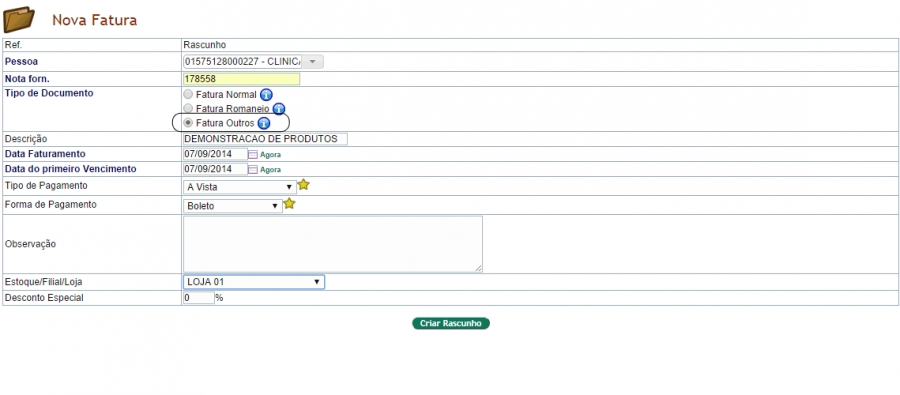Expand the Forma de Pagamento Boleto dropdown
Viewport: 900px width, 395px height.
click(x=232, y=206)
